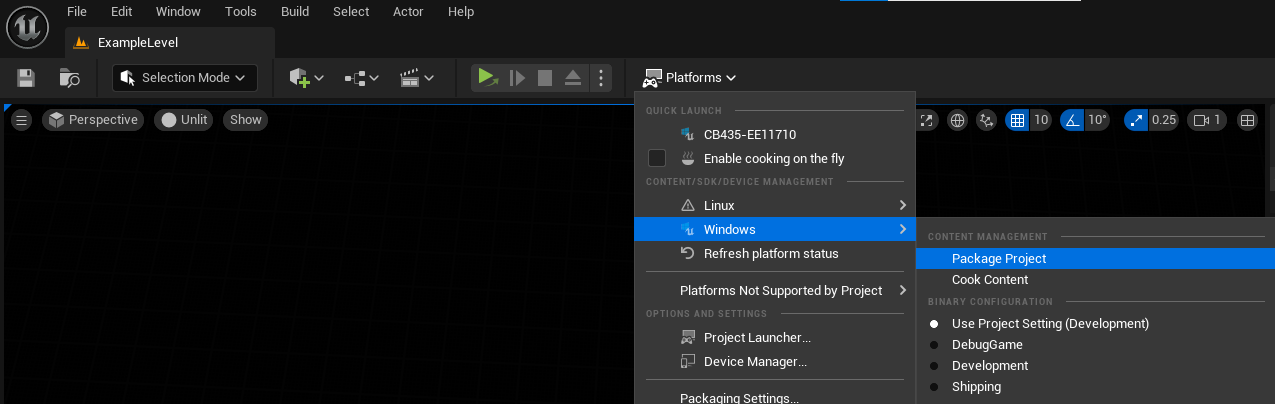The height and width of the screenshot is (404, 1275).
Task: Choose Package Project from Windows submenu
Action: [x=998, y=259]
